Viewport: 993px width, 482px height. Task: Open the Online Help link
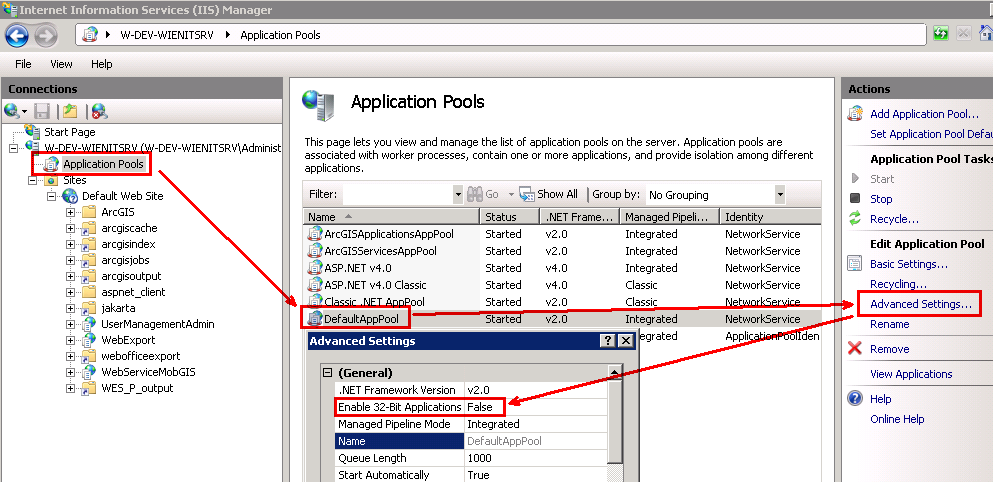tap(897, 419)
